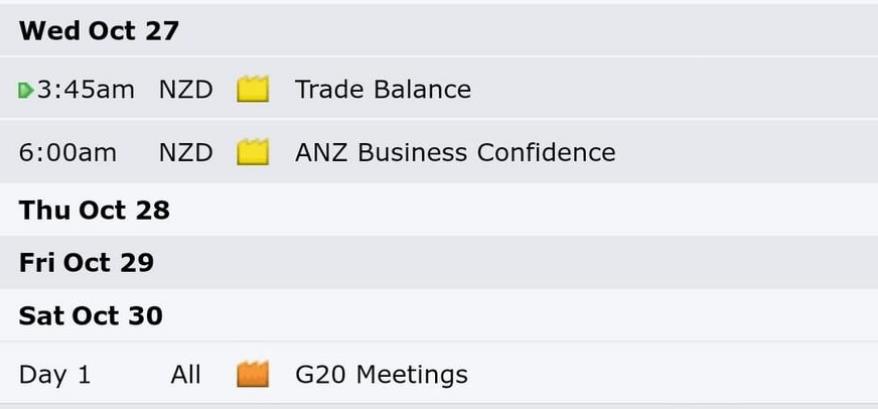Click the yellow impact icon for ANZ Business Confidence
The width and height of the screenshot is (878, 409).
(x=253, y=152)
